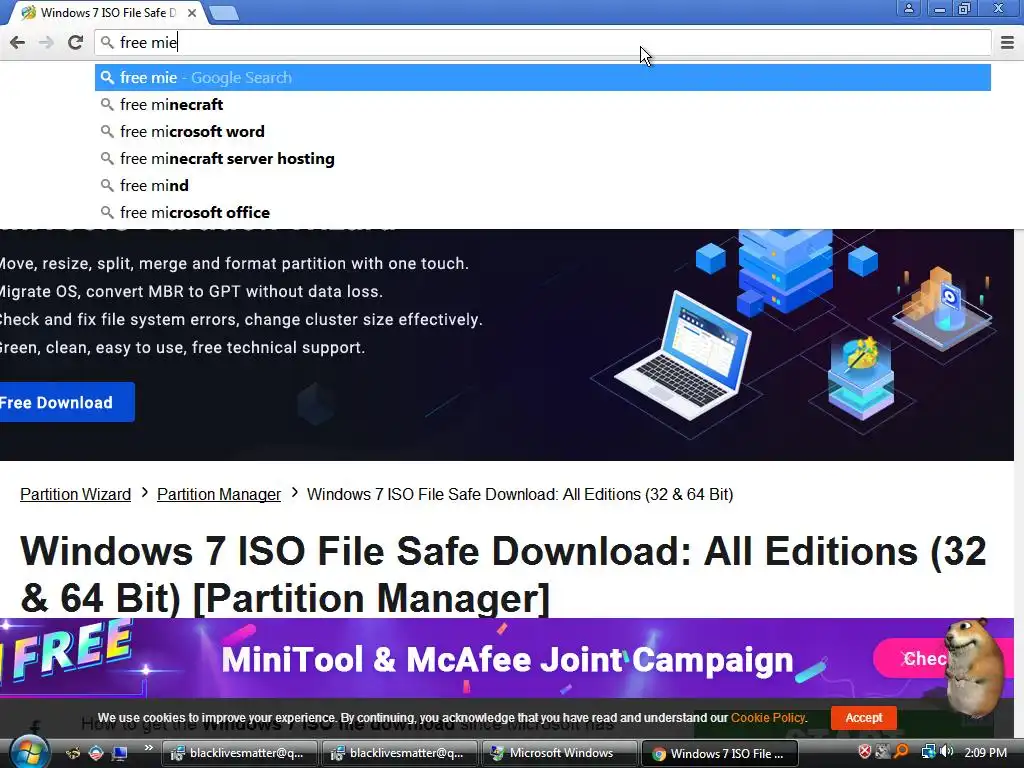Select the "free mind" suggestion
This screenshot has width=1024, height=768.
pos(542,185)
